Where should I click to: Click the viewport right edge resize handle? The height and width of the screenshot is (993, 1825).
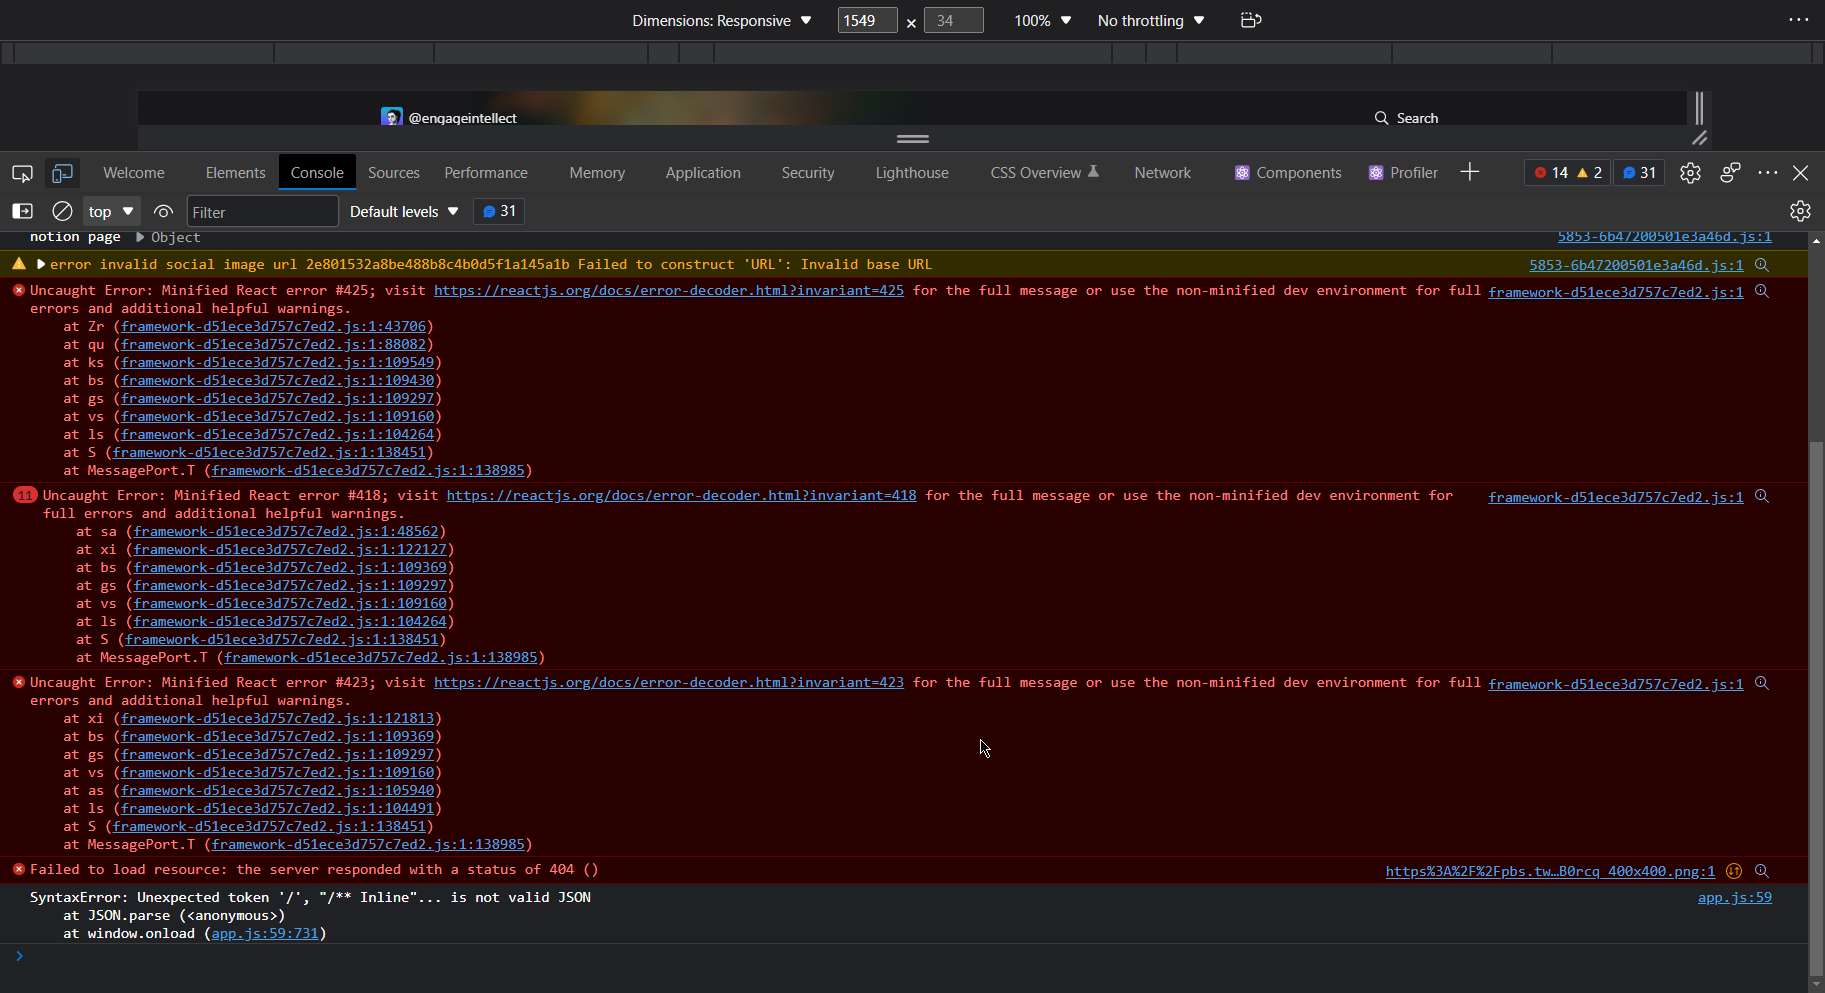[1699, 108]
